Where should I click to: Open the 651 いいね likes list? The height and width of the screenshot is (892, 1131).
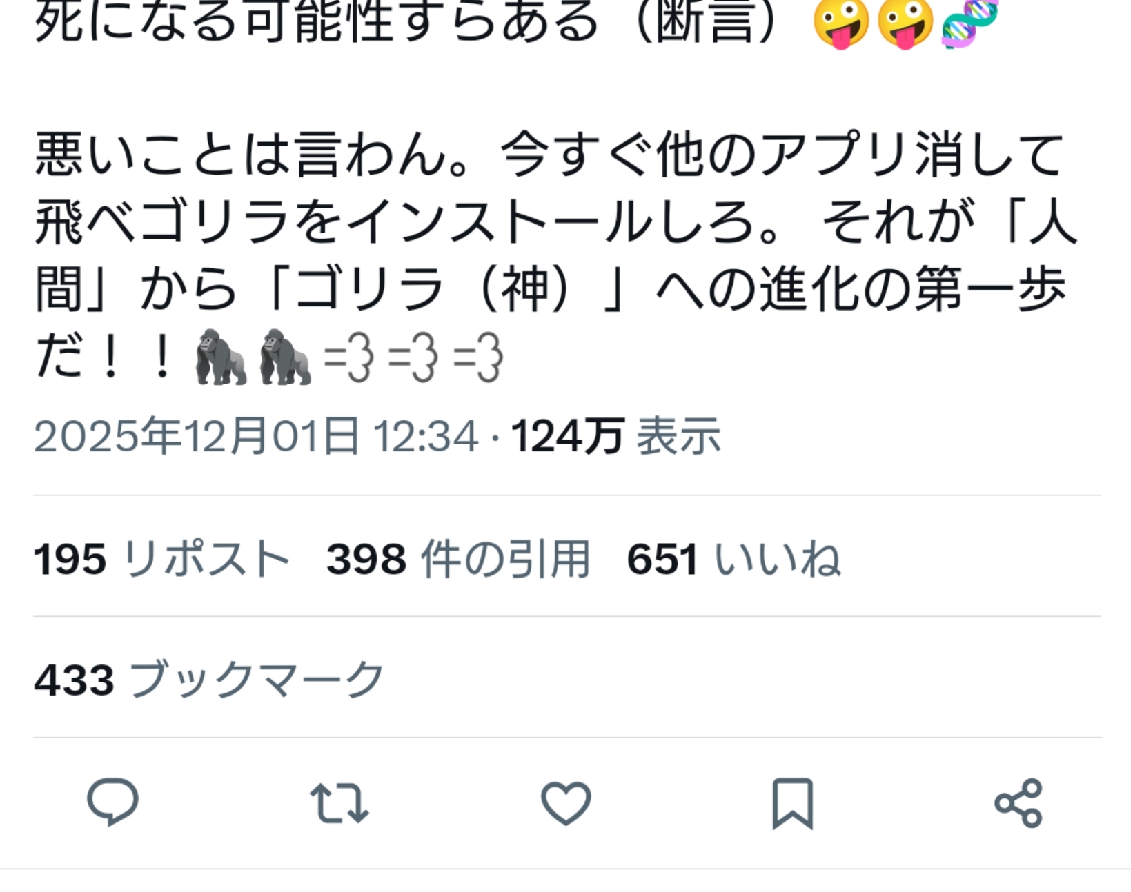coord(734,559)
